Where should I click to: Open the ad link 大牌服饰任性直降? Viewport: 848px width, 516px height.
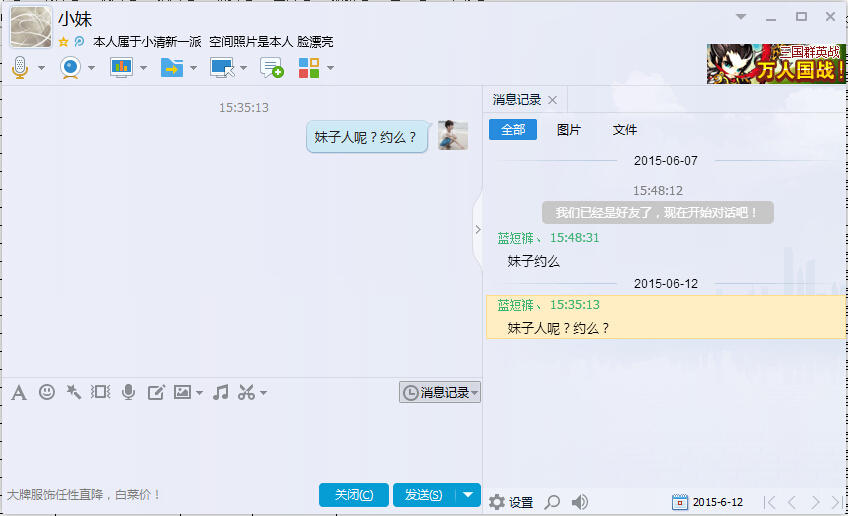coord(83,494)
